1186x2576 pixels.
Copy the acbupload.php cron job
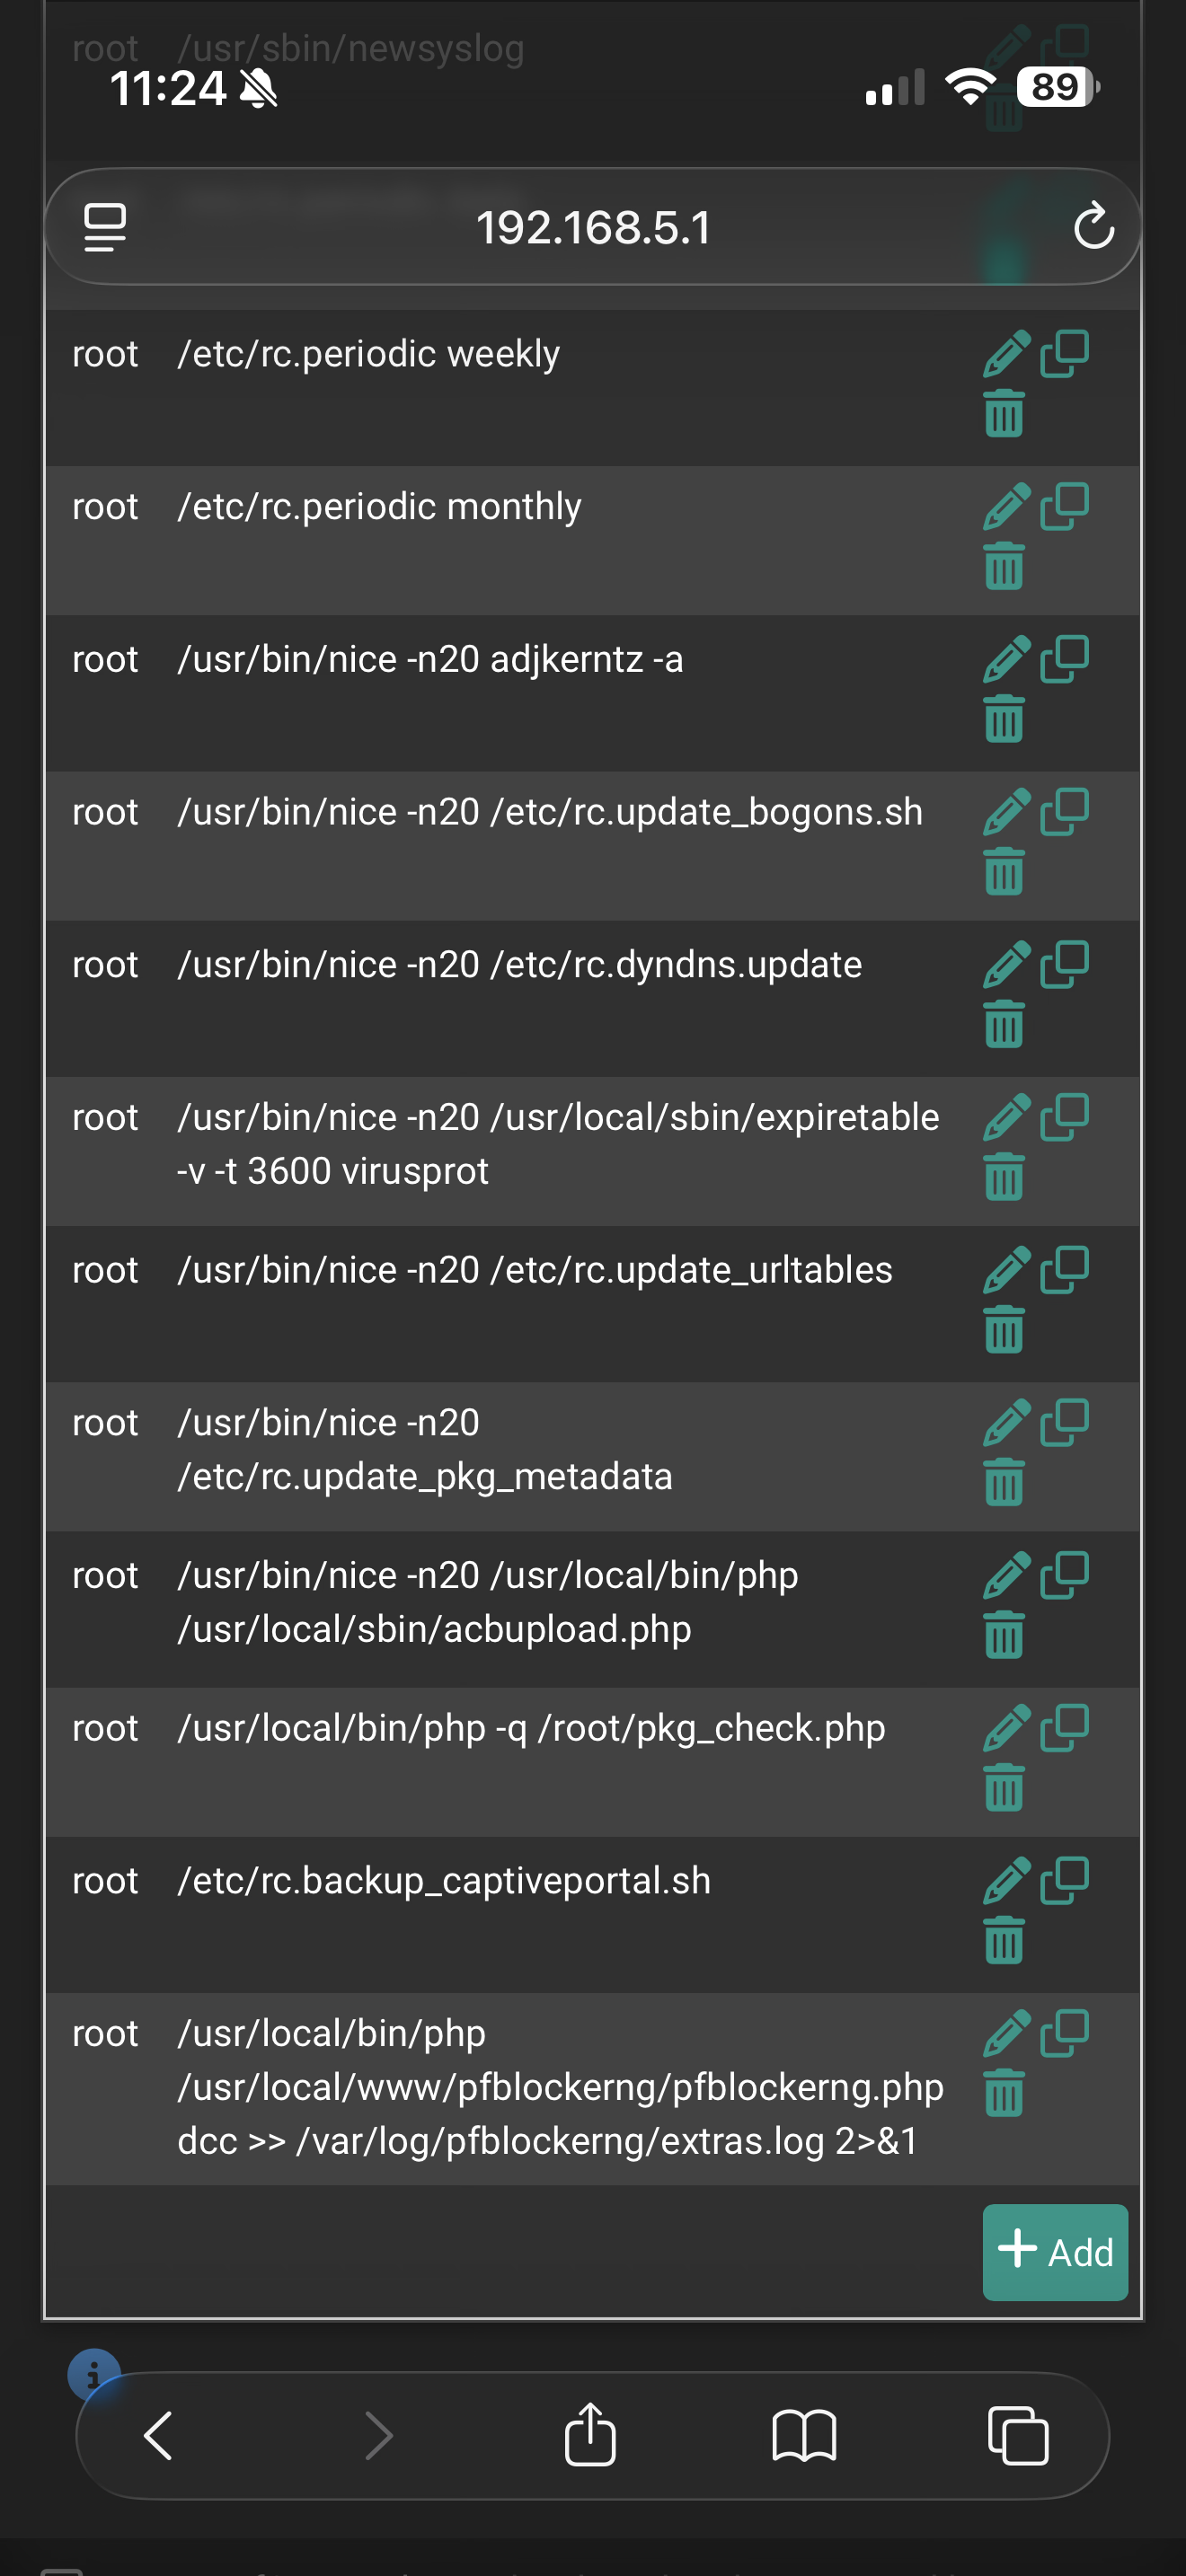tap(1065, 1575)
